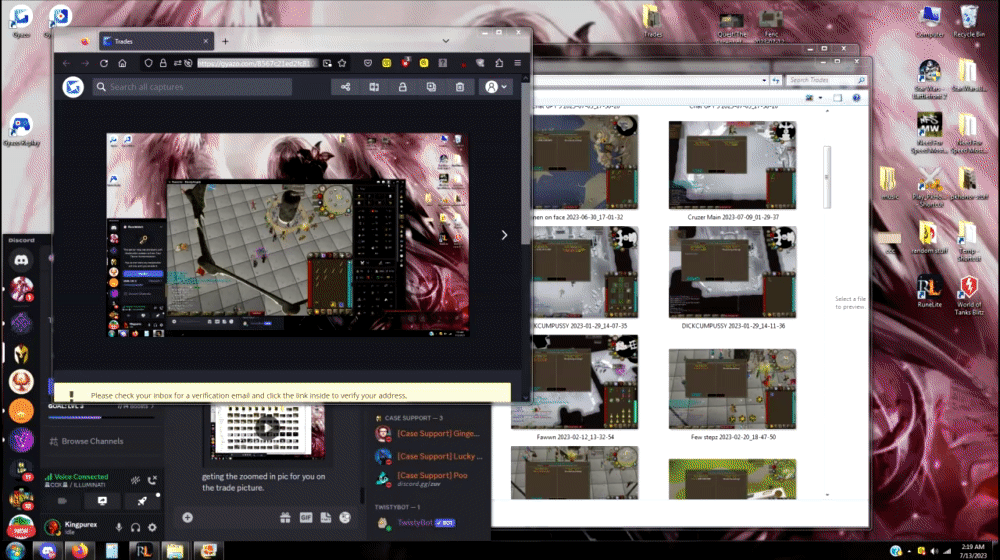Focus the Search all captures field

pyautogui.click(x=192, y=87)
